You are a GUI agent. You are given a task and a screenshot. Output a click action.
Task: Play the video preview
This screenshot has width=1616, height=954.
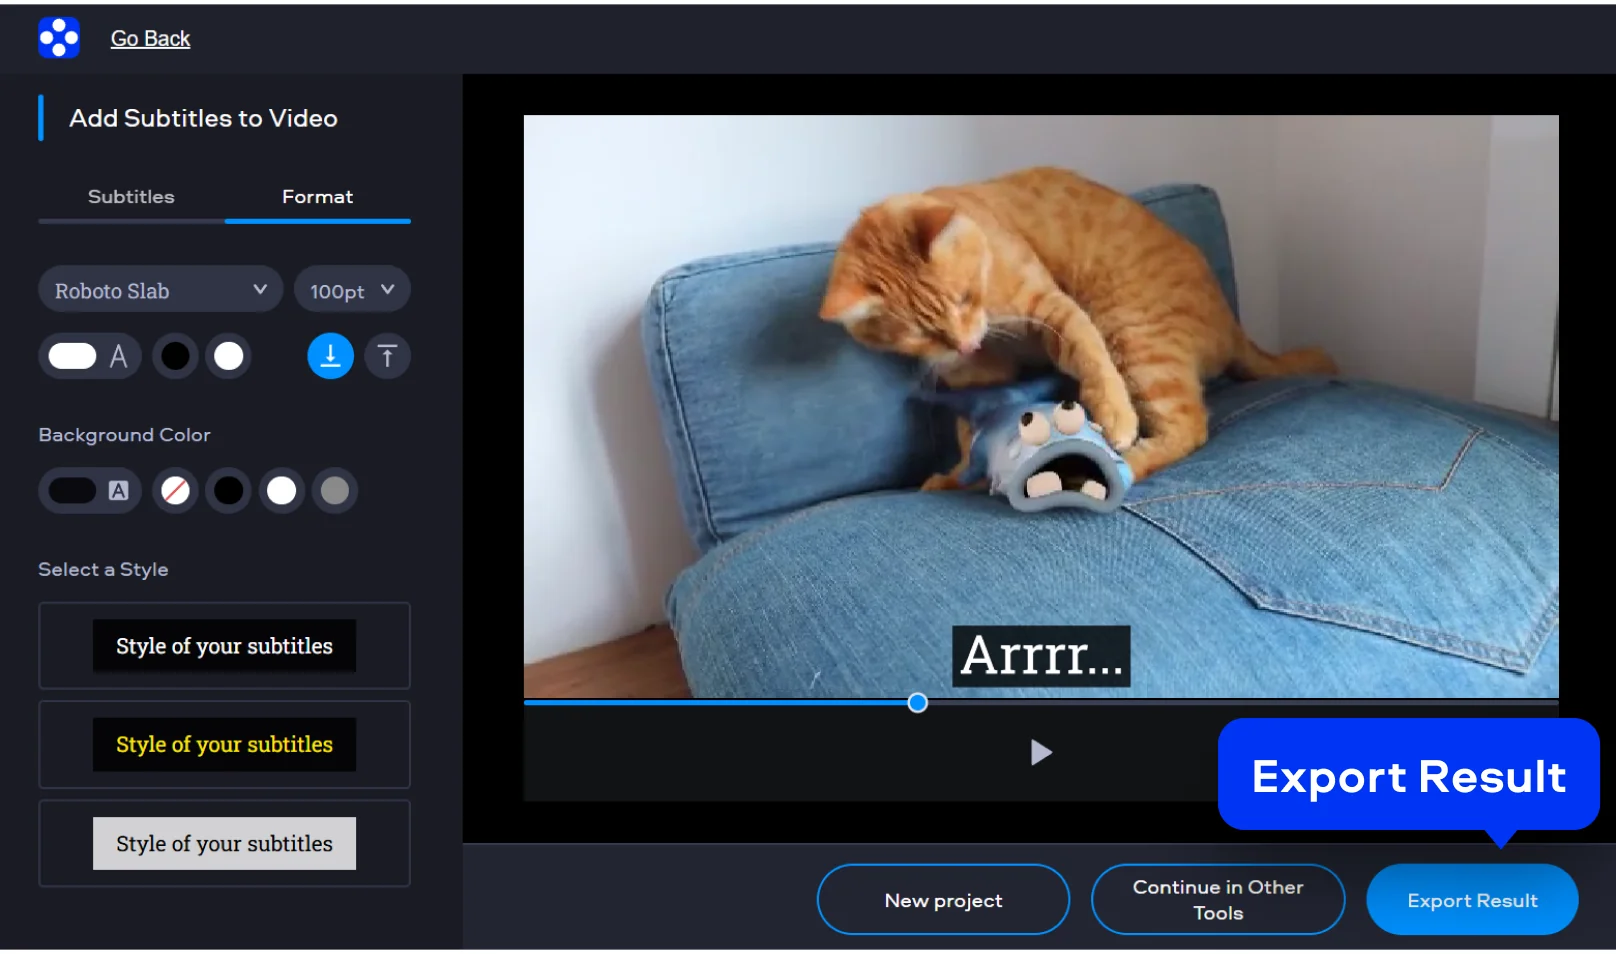tap(1041, 752)
